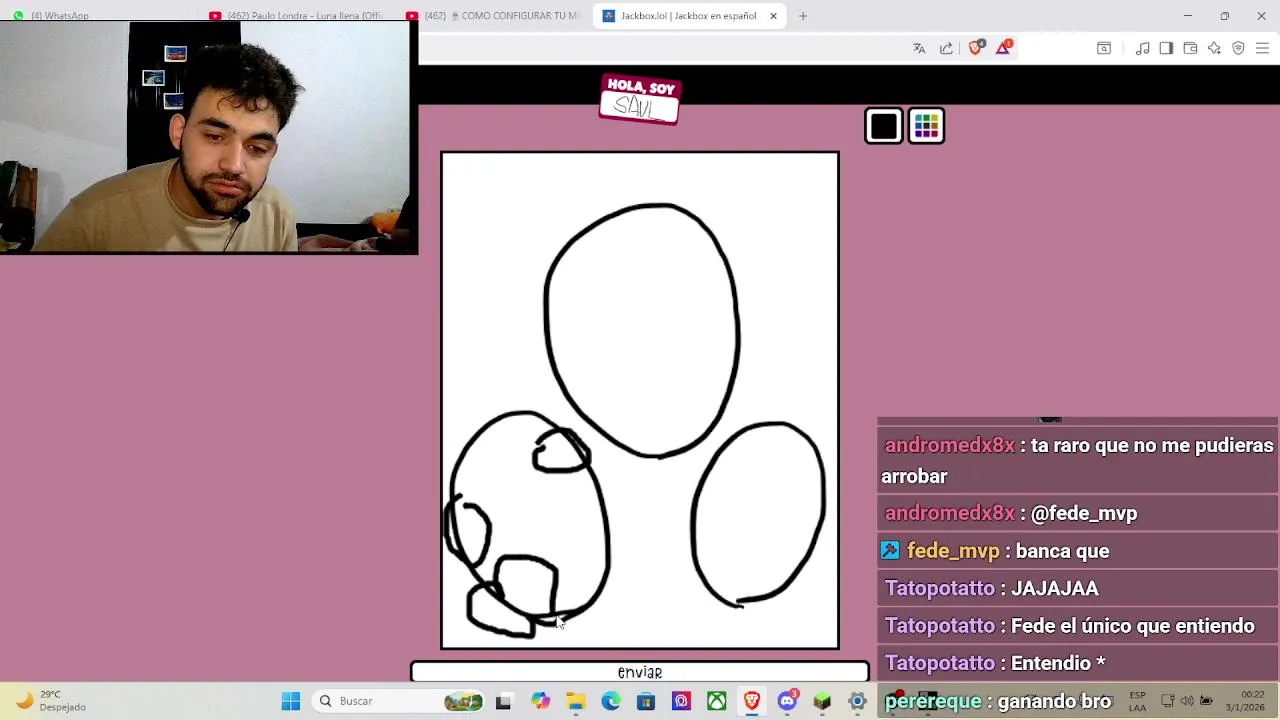
Task: Open Microsoft Store from taskbar
Action: [x=646, y=701]
